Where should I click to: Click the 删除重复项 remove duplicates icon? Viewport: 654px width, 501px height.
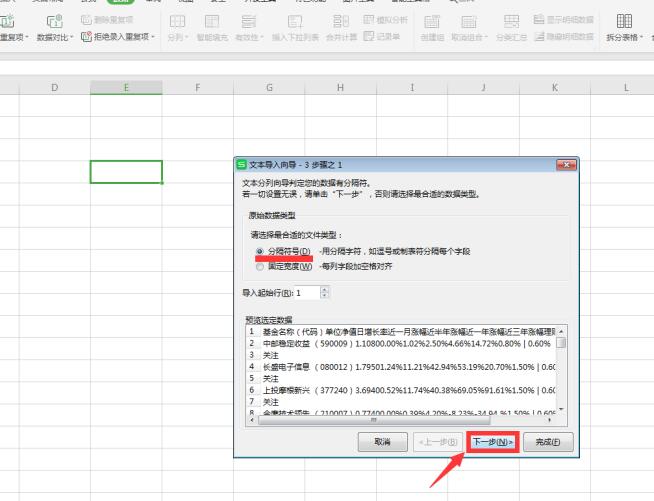point(86,20)
